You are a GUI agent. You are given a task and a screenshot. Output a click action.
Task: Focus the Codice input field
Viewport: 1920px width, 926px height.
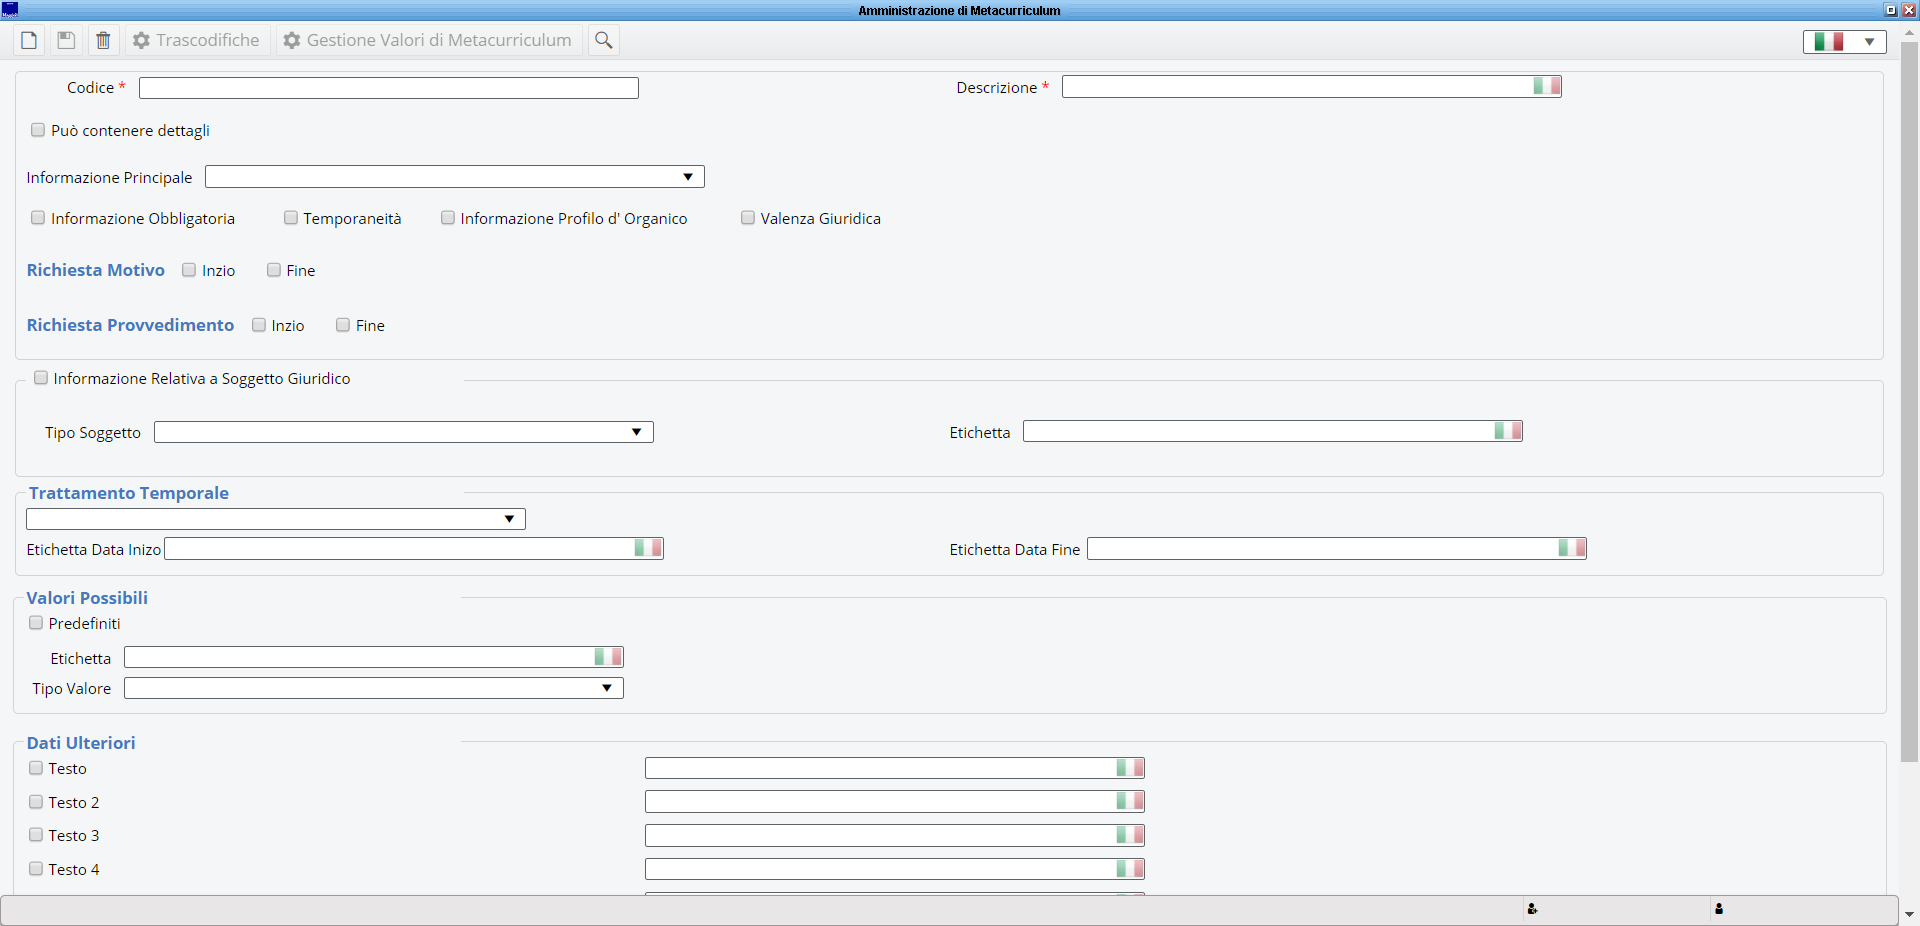388,88
